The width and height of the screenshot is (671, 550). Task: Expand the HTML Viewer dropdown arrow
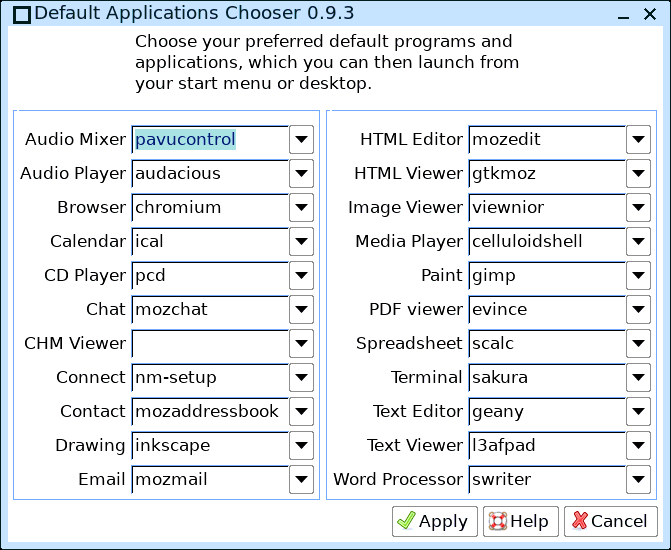(638, 173)
